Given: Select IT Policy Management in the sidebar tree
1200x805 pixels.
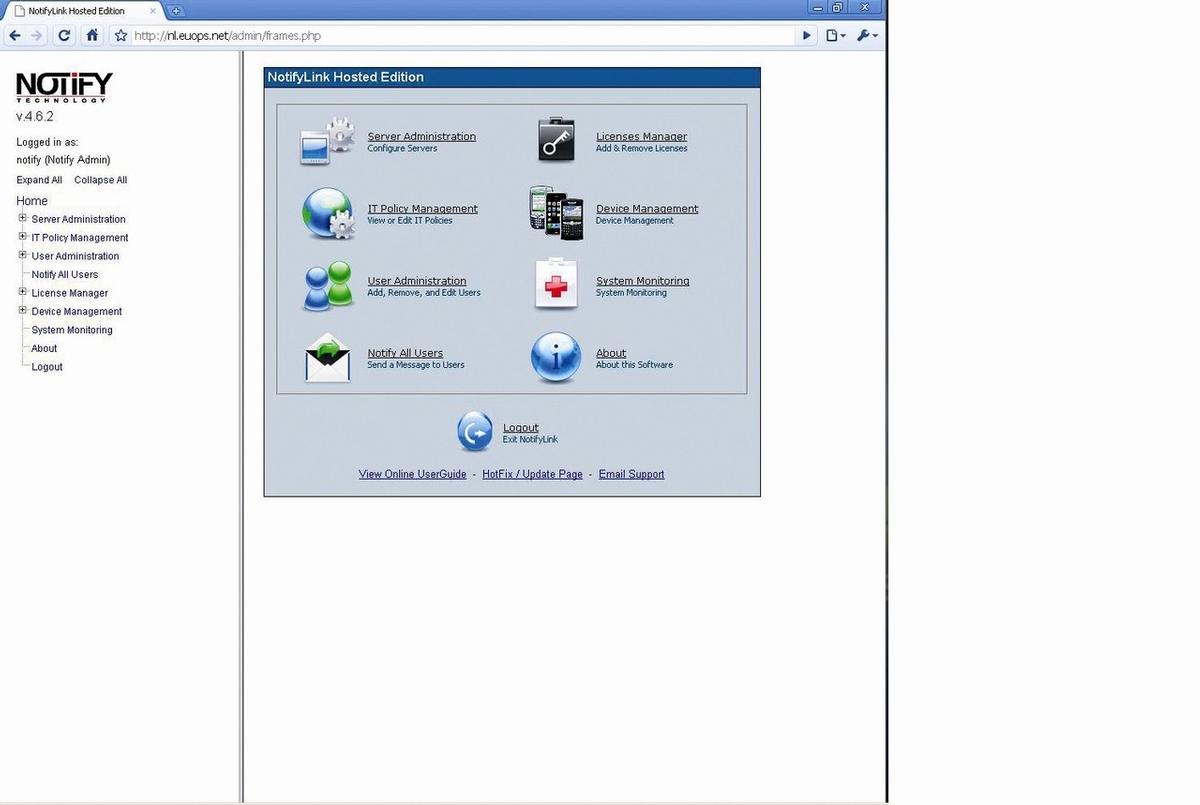Looking at the screenshot, I should 80,238.
